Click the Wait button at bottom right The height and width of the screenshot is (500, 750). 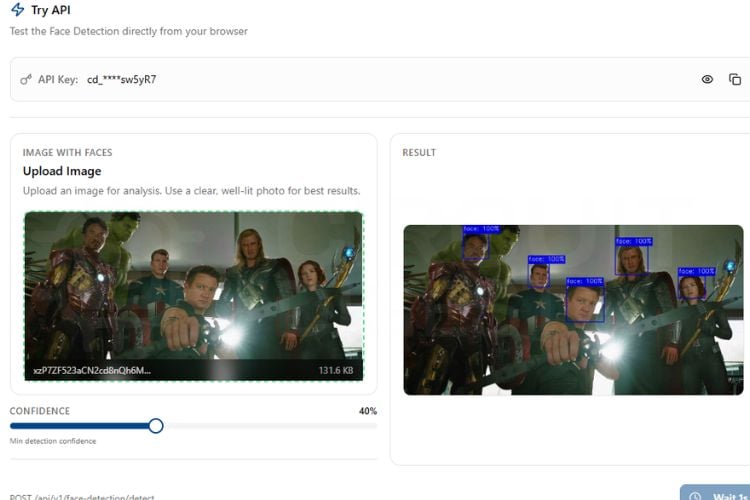coord(715,493)
